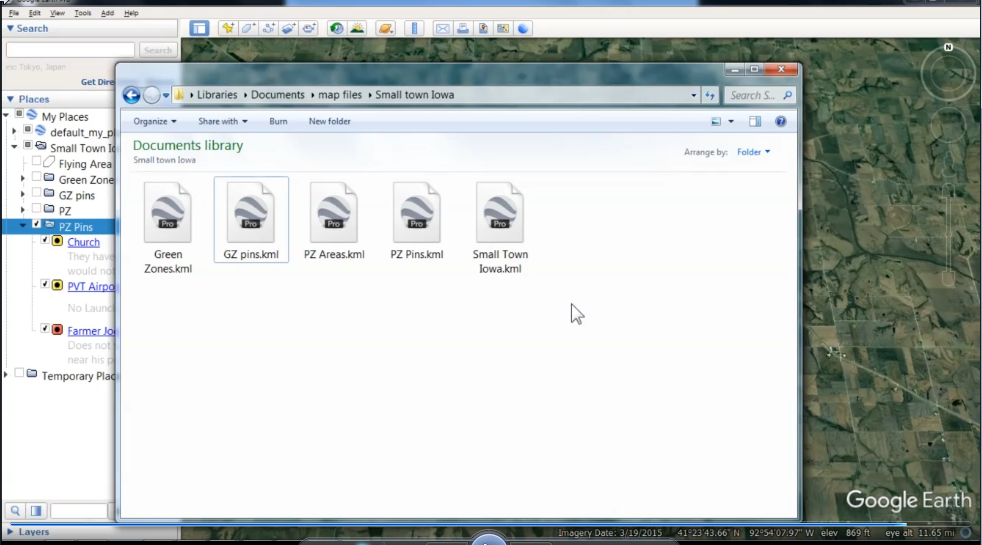The image size is (982, 545).
Task: Expand the Green Zones folder arrow
Action: point(23,179)
